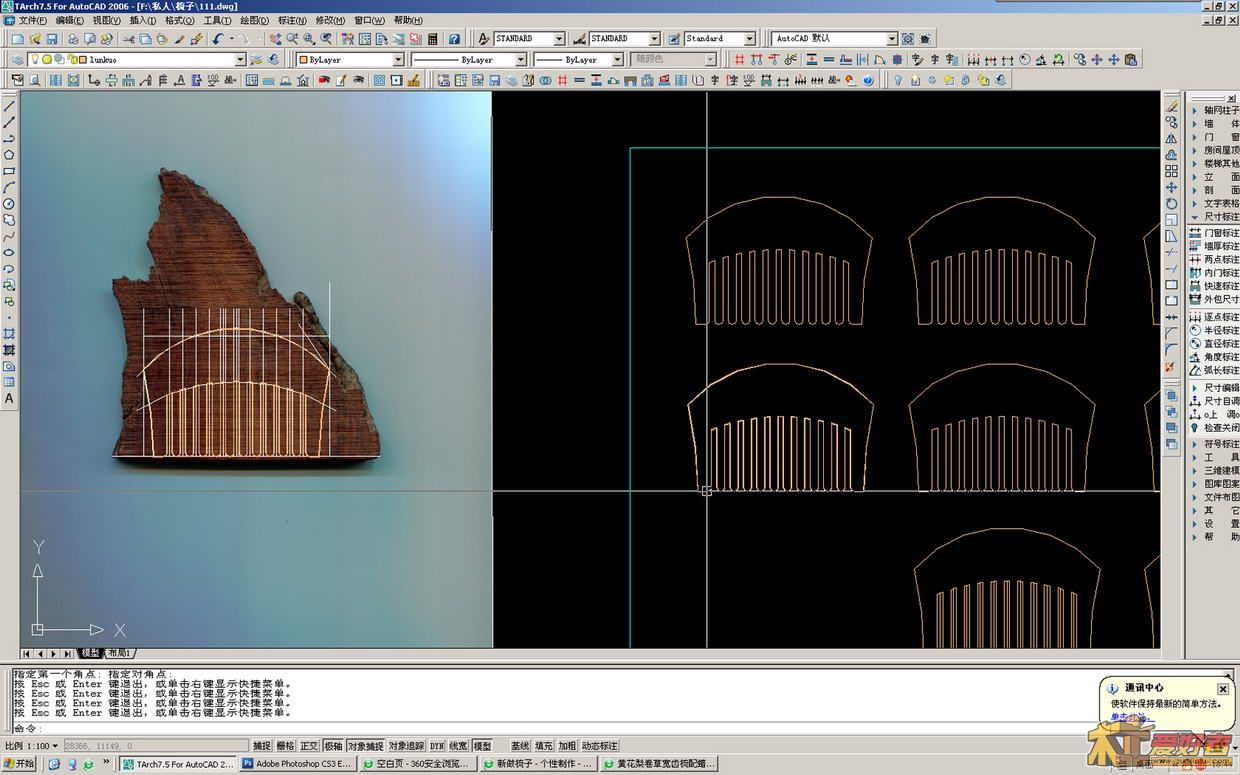Open the 比例 1:100 scale dropdown
1240x775 pixels.
[57, 746]
